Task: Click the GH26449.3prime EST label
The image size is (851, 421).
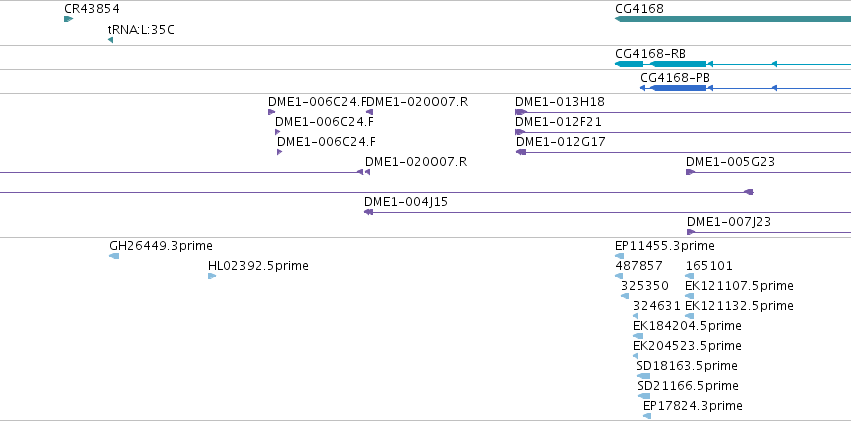Action: point(161,246)
